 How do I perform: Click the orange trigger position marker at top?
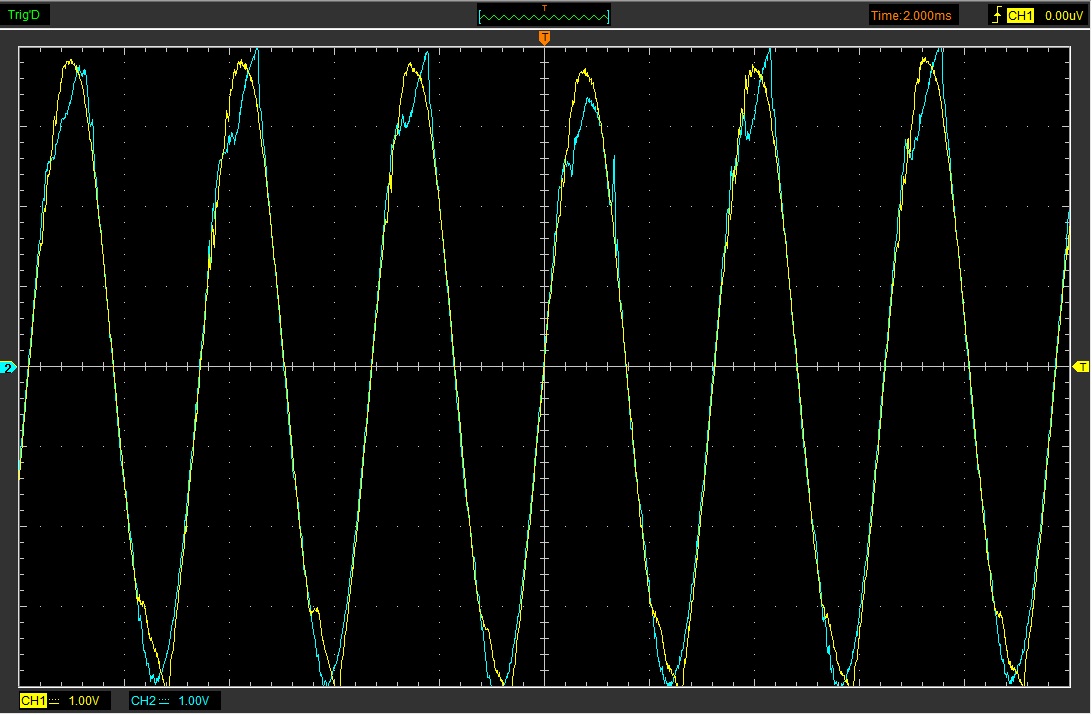click(x=544, y=38)
